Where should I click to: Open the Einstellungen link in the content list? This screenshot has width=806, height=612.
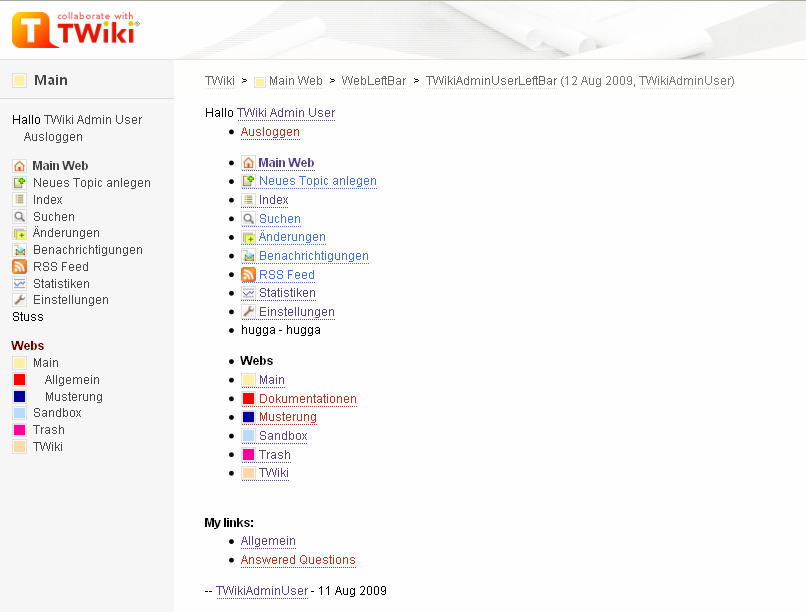pyautogui.click(x=297, y=312)
